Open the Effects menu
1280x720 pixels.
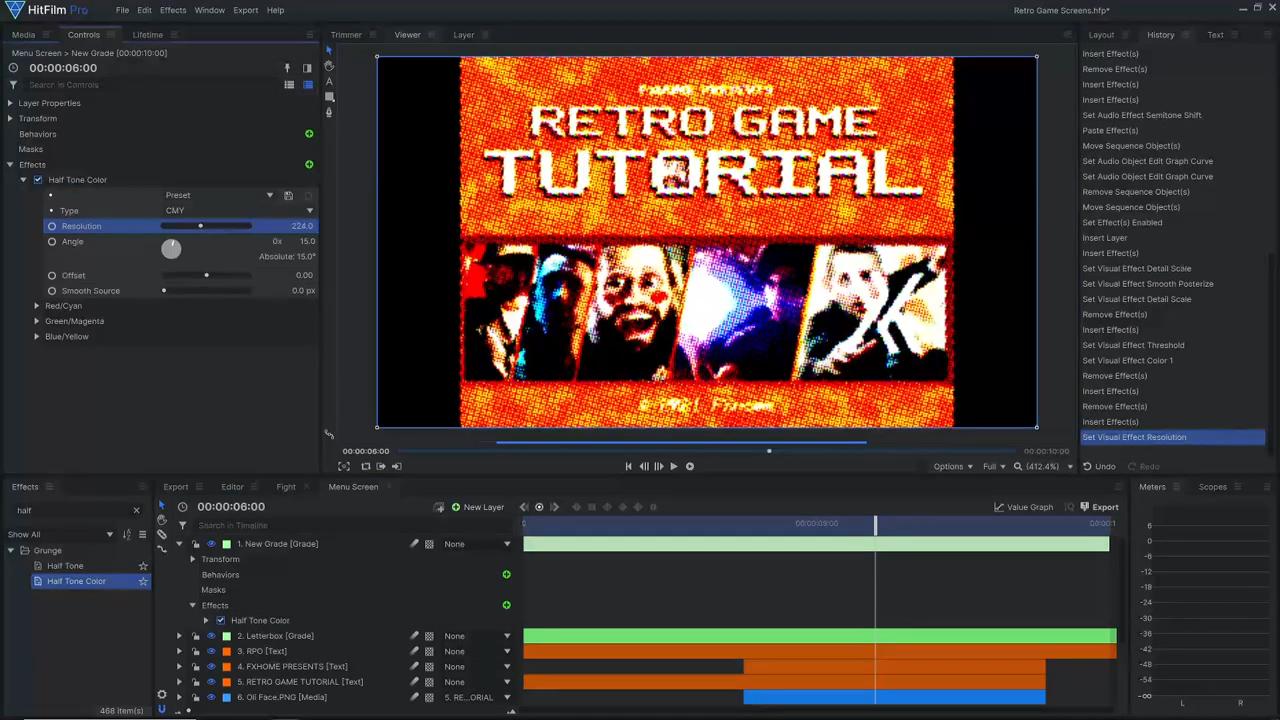(x=173, y=10)
